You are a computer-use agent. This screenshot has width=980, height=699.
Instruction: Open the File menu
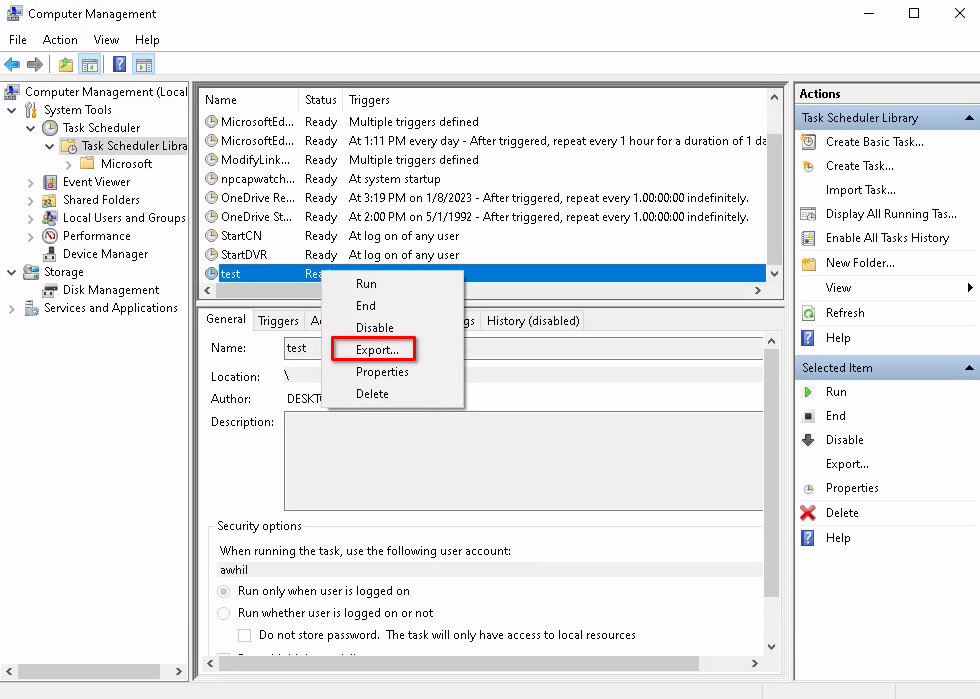click(x=18, y=40)
